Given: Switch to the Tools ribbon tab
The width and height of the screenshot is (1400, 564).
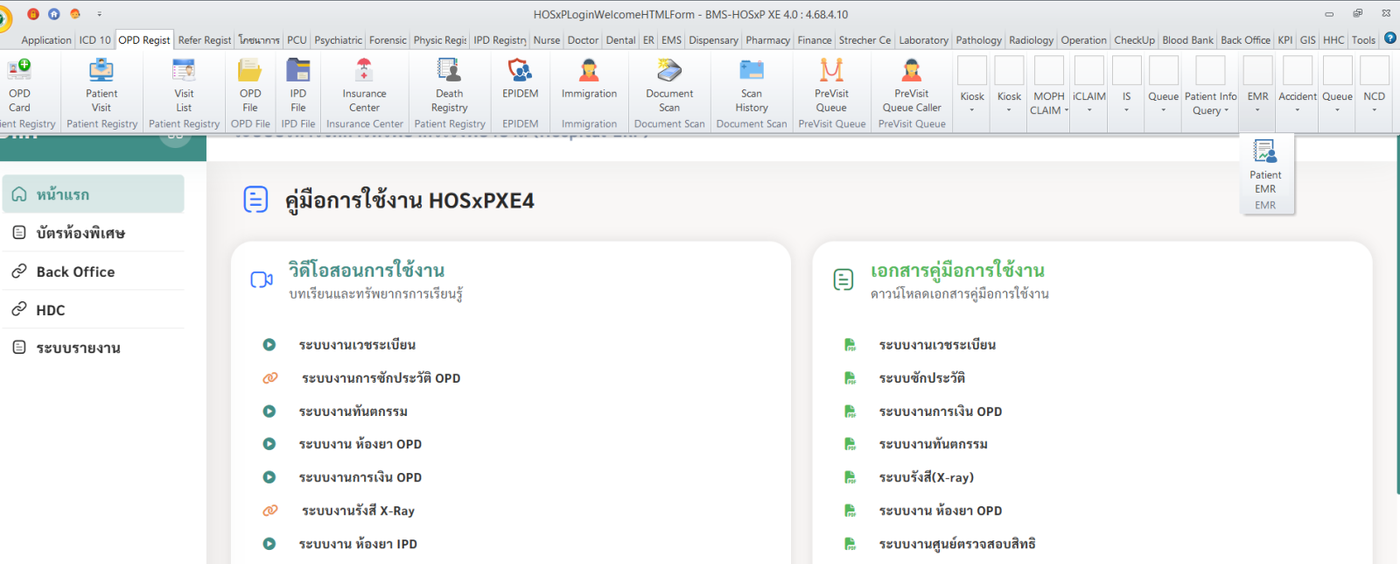Looking at the screenshot, I should click(1363, 40).
